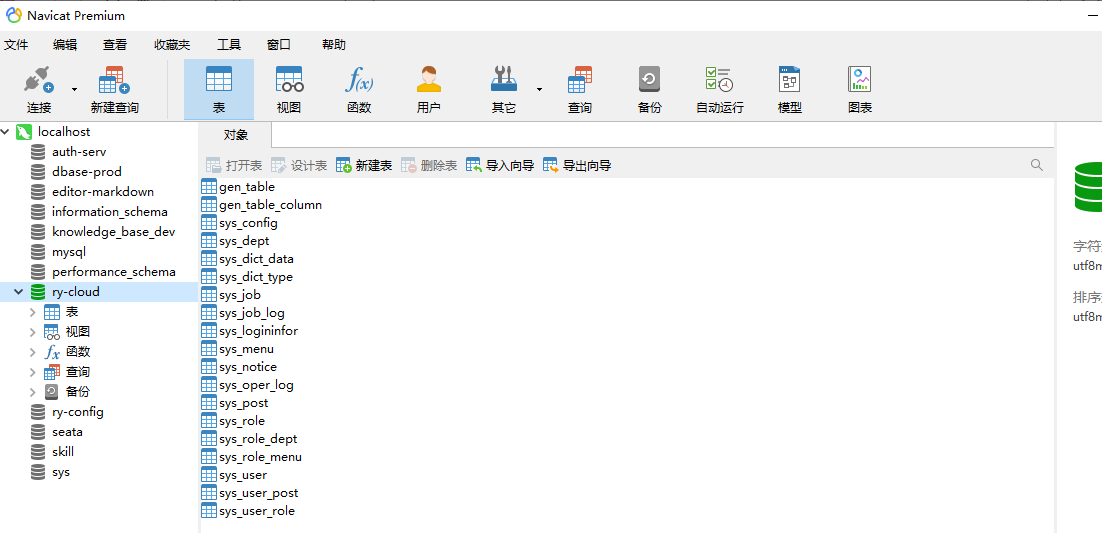Select the information_schema database
This screenshot has width=1102, height=533.
(110, 212)
